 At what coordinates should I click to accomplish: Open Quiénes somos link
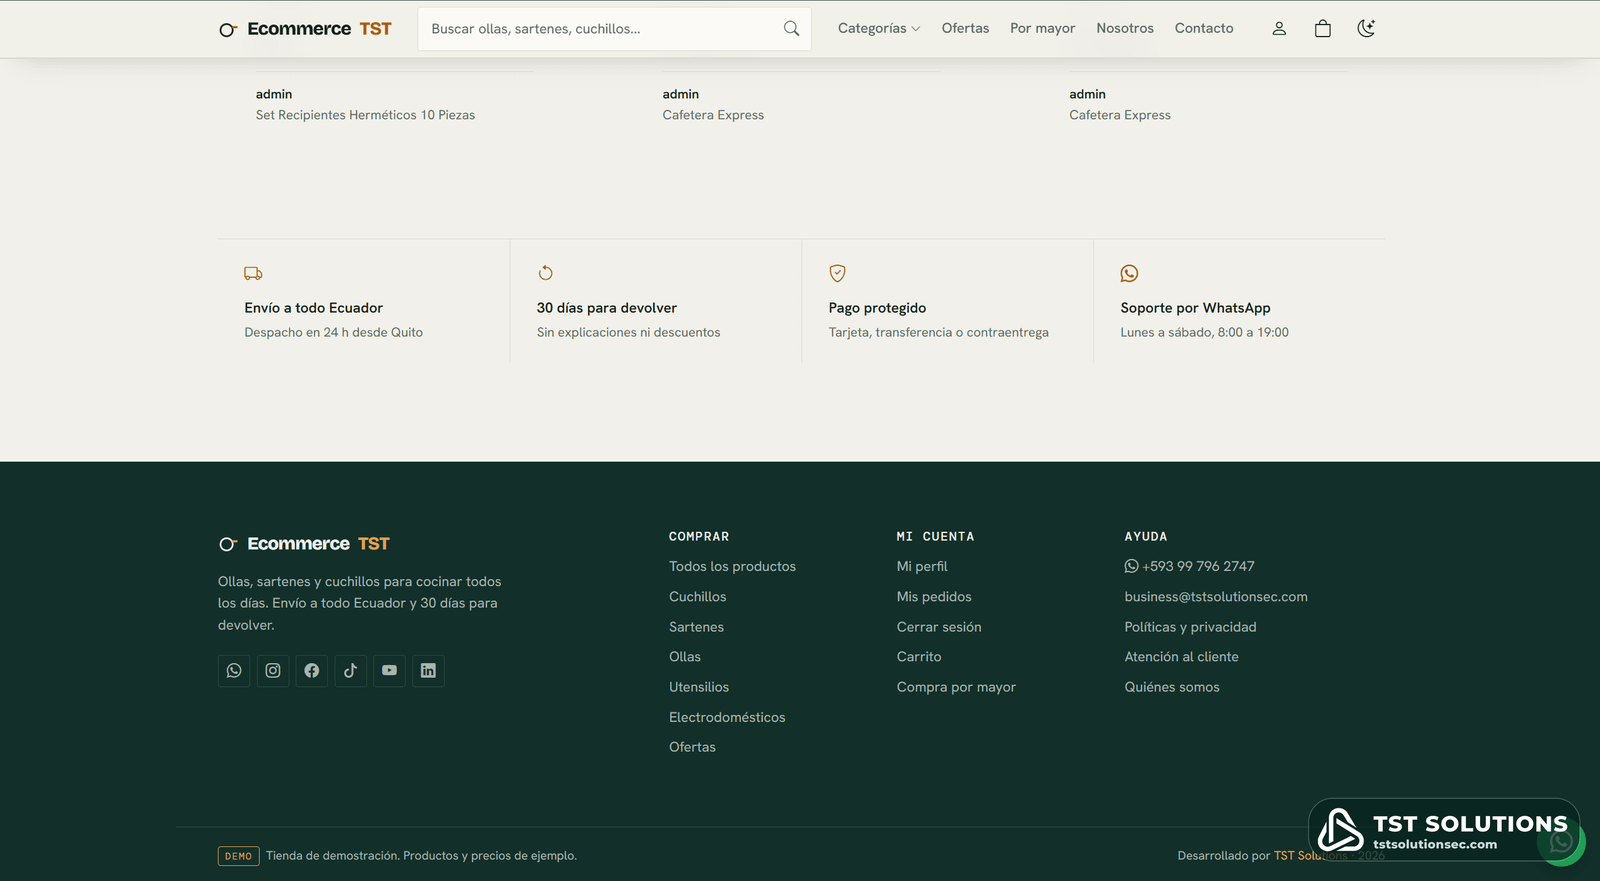(1172, 687)
